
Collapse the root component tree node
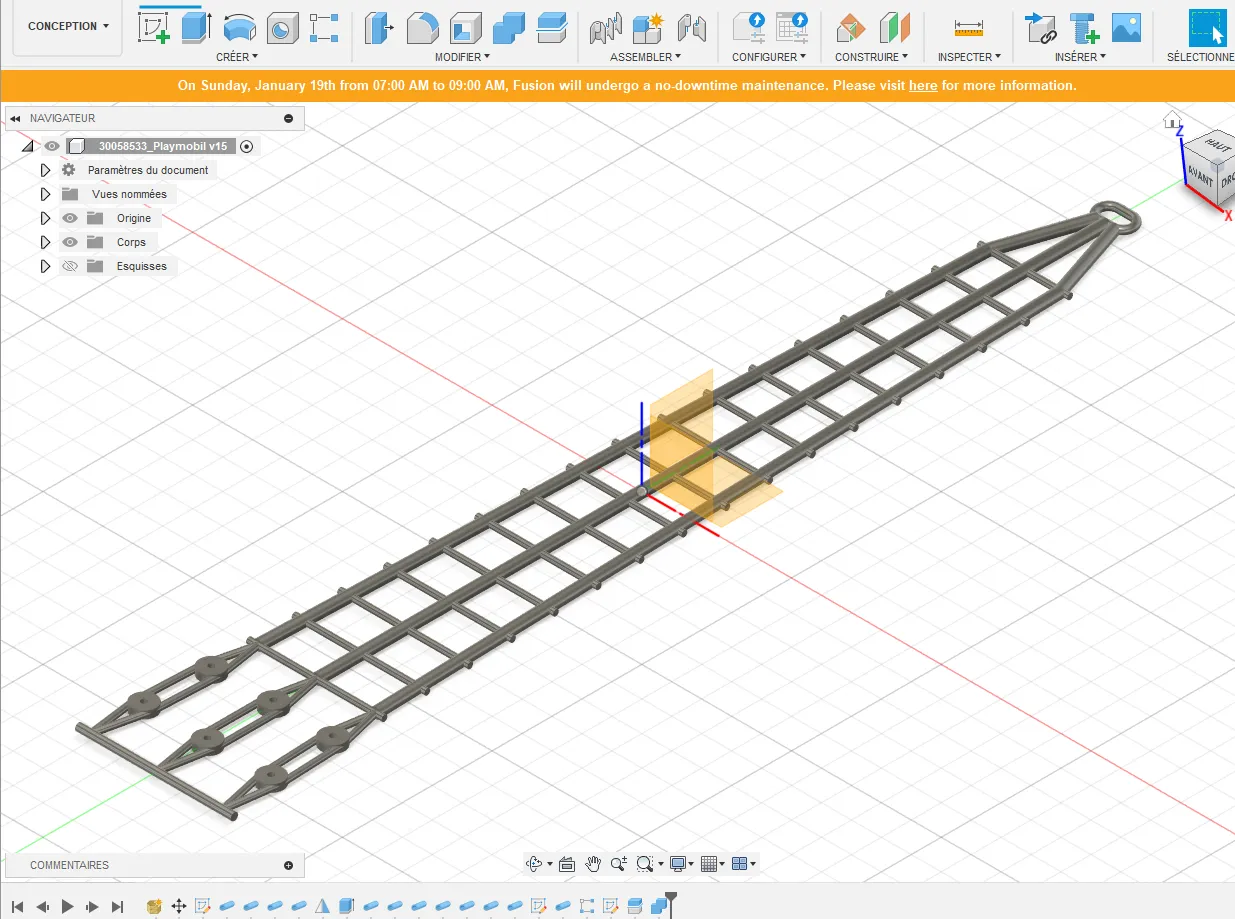[27, 146]
